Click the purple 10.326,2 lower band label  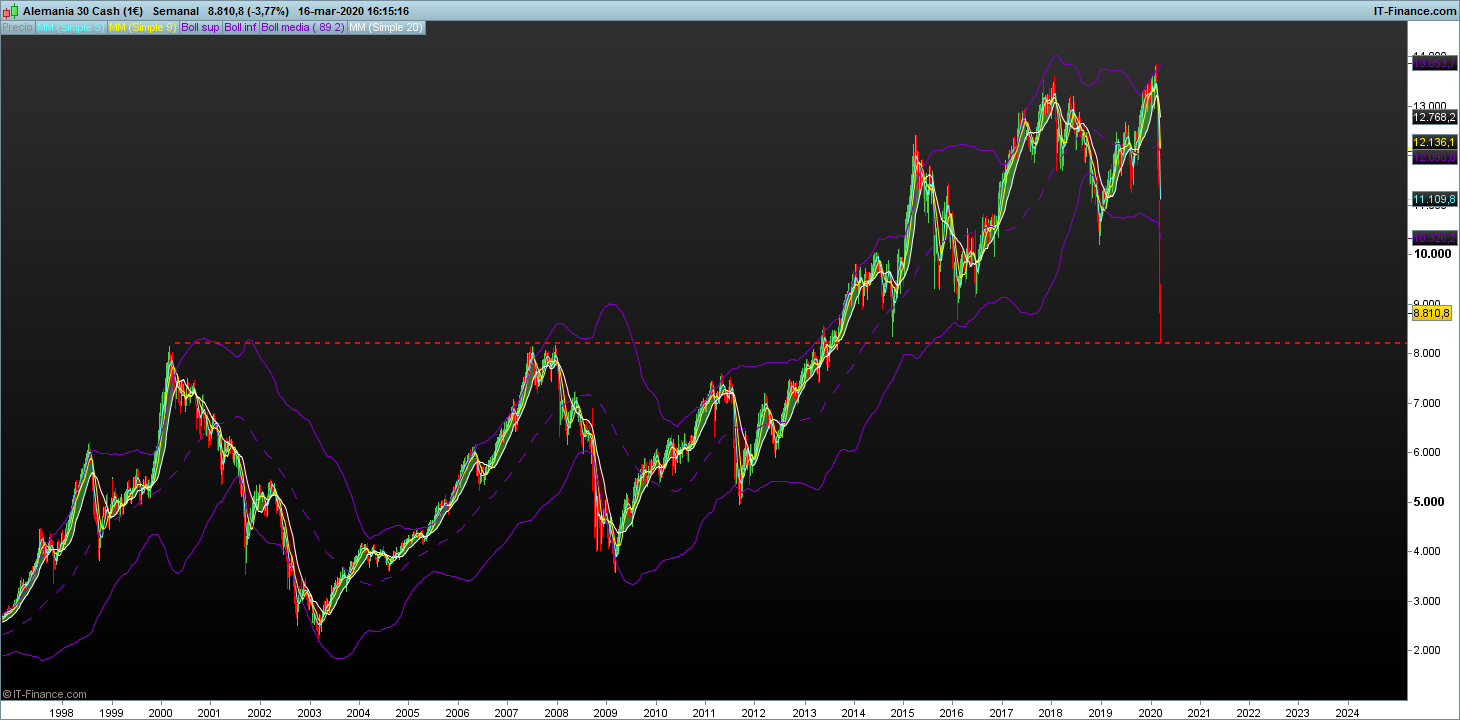coord(1433,237)
